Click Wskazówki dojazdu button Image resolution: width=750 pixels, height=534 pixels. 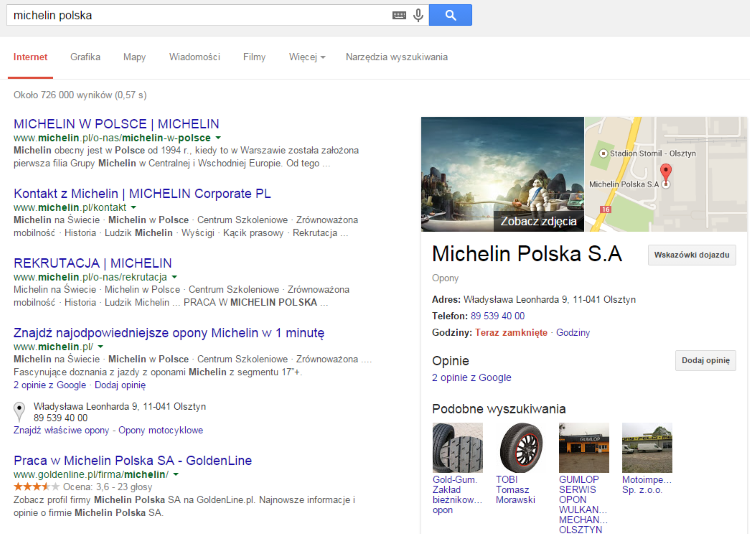click(692, 255)
